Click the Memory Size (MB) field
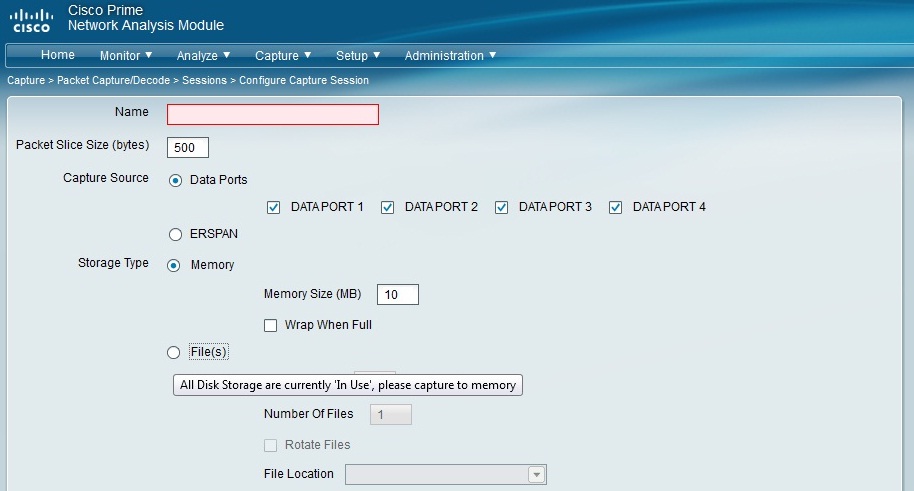This screenshot has height=491, width=914. (x=398, y=294)
